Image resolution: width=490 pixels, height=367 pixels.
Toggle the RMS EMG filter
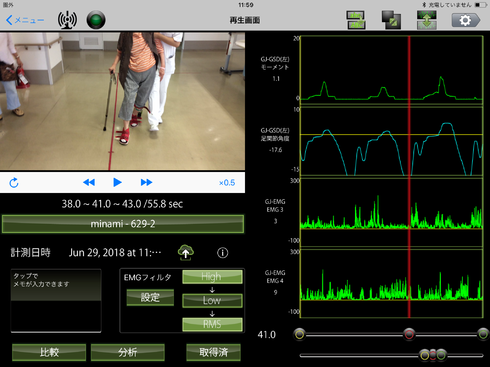(212, 324)
